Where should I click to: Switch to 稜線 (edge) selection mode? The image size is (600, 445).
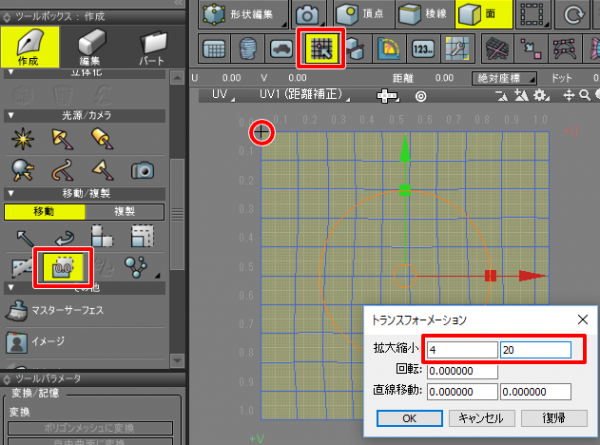click(425, 14)
